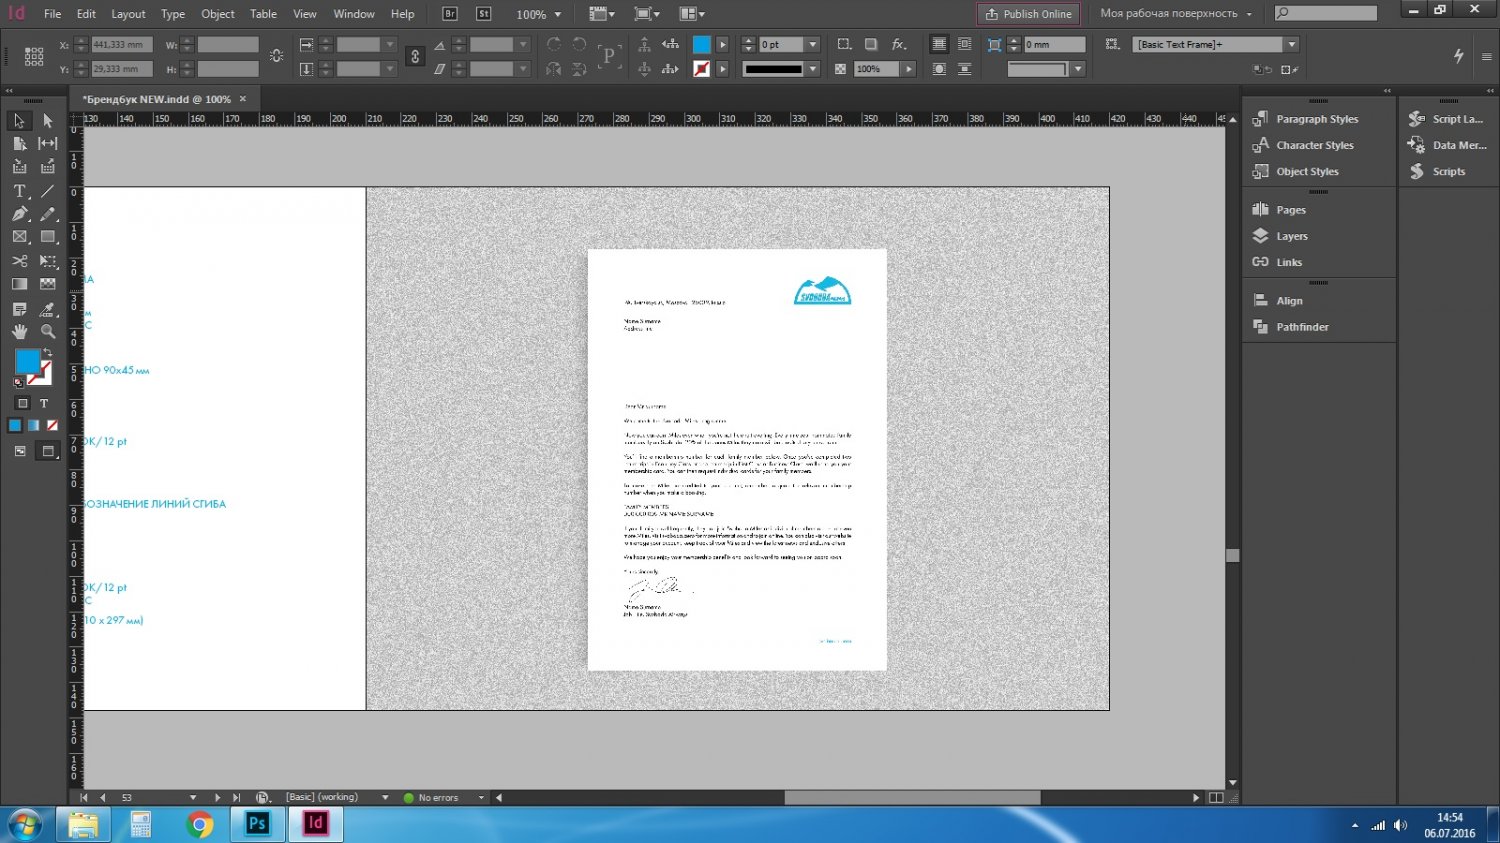Screen dimensions: 1500x843
Task: Open the File menu
Action: 53,14
